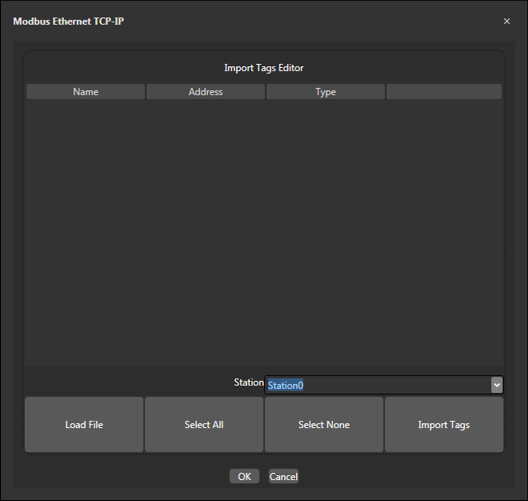The image size is (528, 501).
Task: Open the Station dropdown arrow
Action: click(497, 385)
